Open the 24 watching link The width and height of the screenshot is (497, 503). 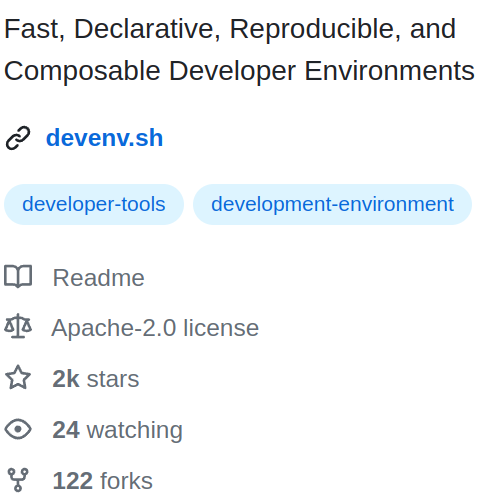click(117, 430)
